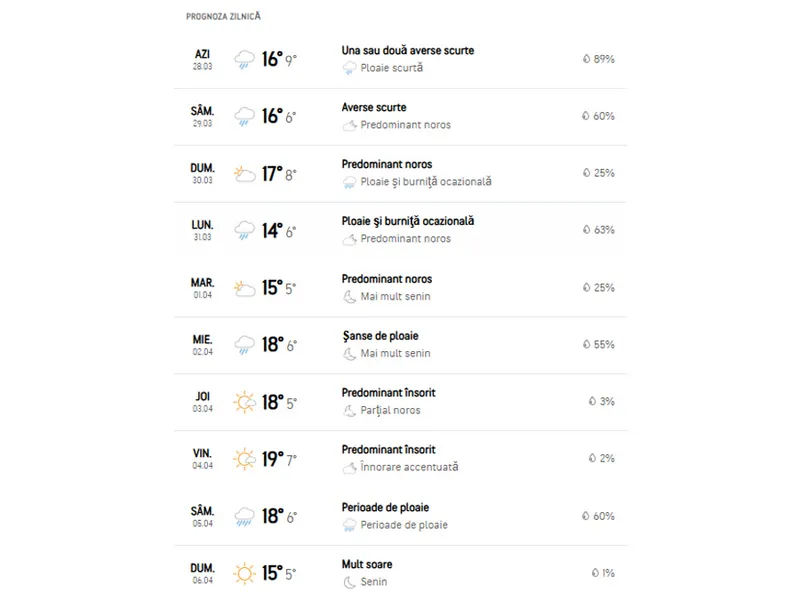
Task: Click the sun-cloud icon for JOI 03.04
Action: pos(244,402)
